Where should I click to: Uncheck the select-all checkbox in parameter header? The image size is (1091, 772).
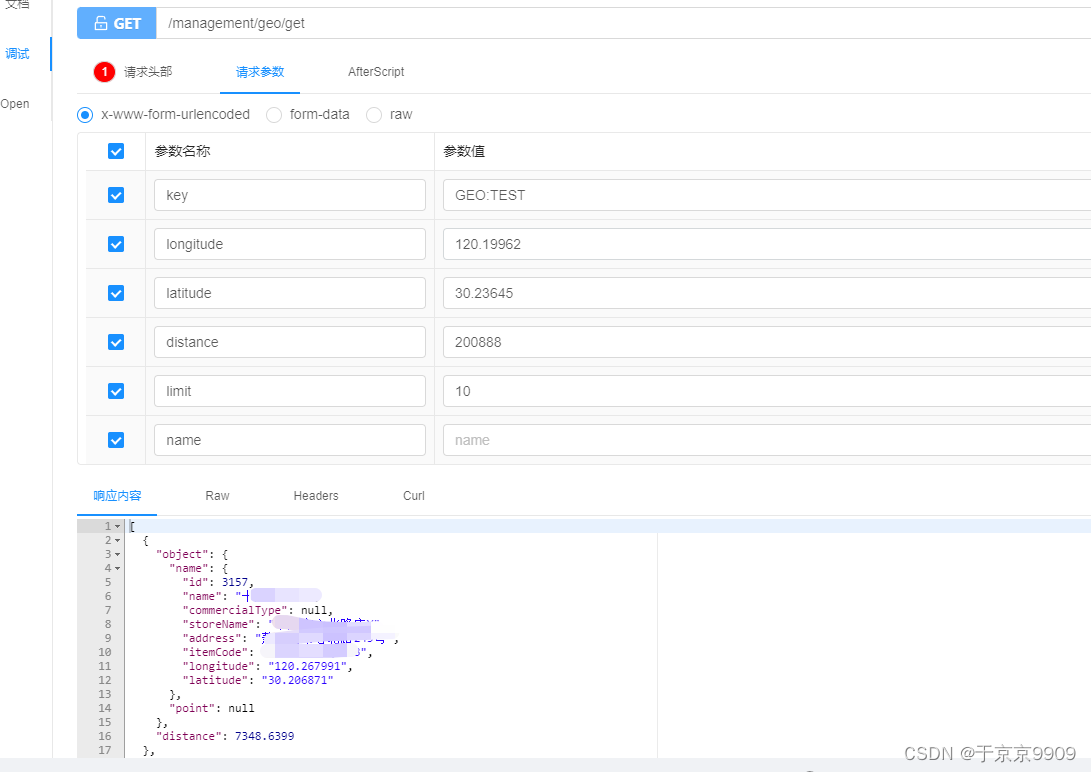(x=115, y=150)
